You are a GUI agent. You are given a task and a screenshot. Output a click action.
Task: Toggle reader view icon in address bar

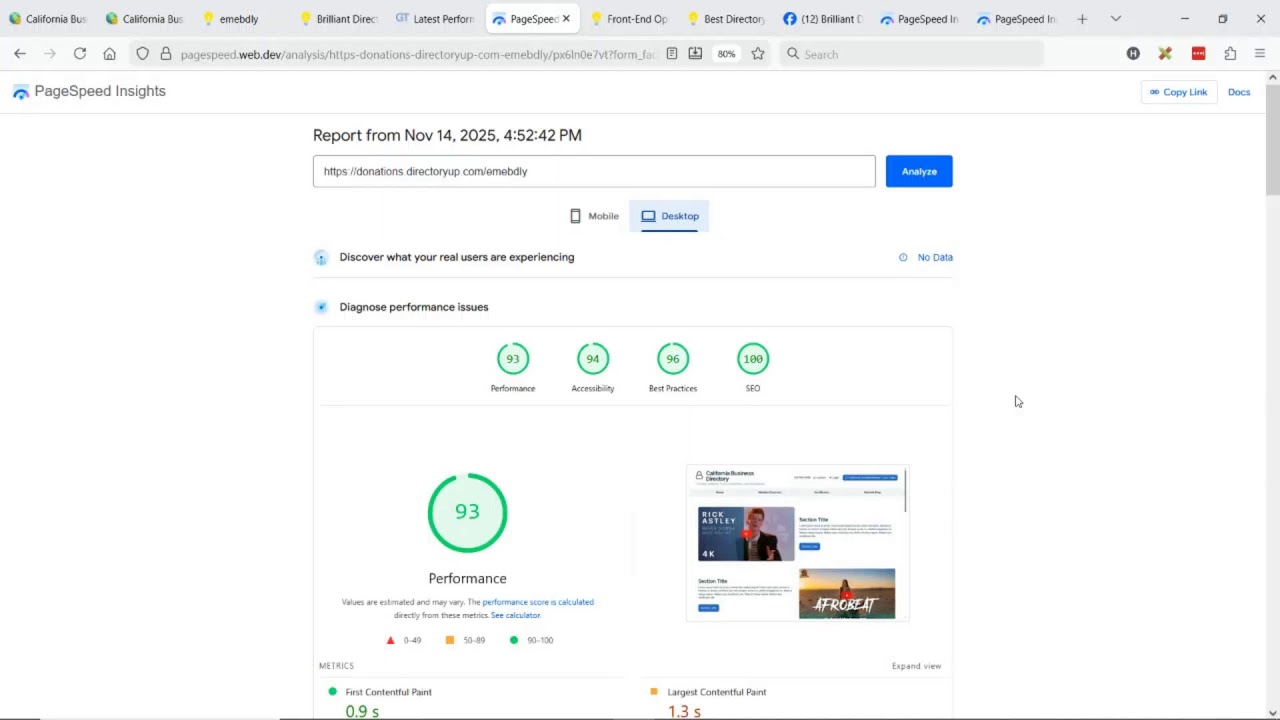[672, 54]
